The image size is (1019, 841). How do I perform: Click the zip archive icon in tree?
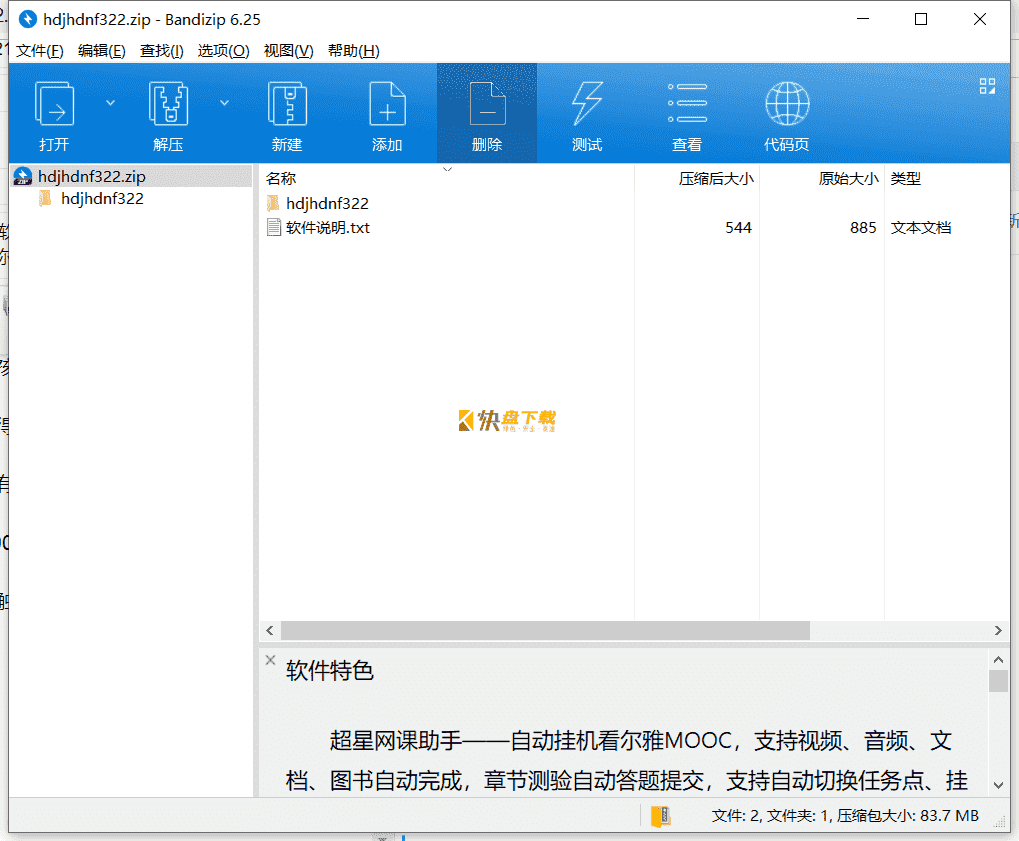[x=23, y=176]
